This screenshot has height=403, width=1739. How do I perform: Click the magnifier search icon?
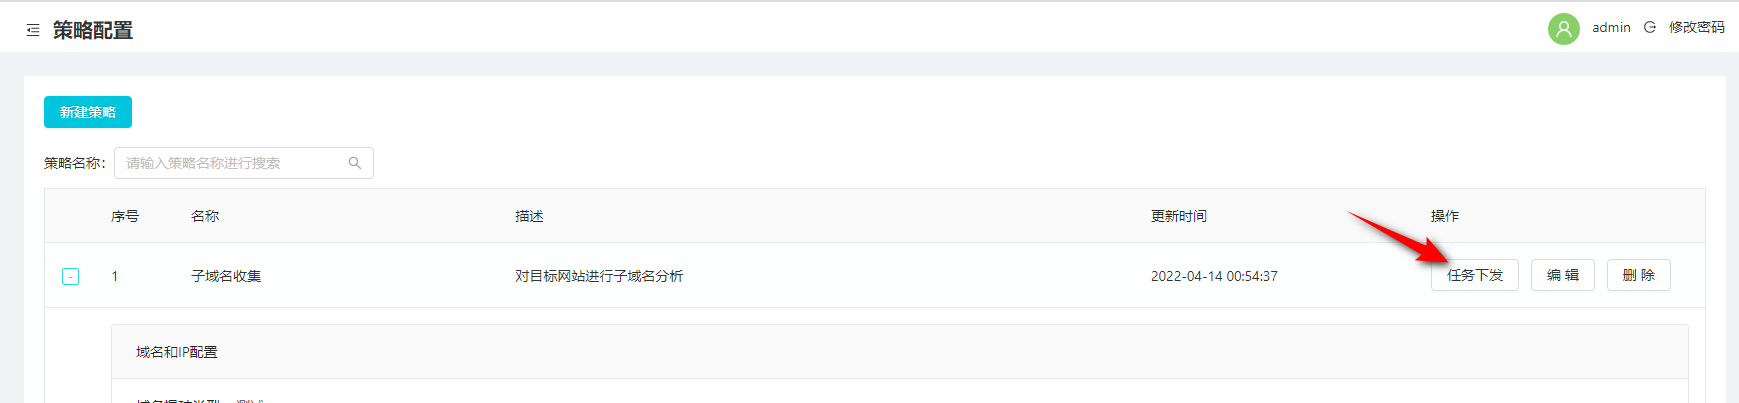355,163
